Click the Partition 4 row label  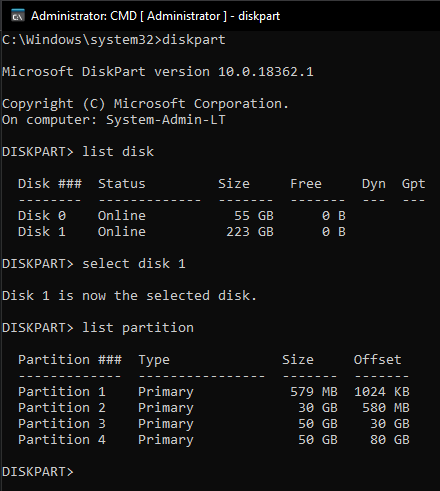[x=62, y=440]
